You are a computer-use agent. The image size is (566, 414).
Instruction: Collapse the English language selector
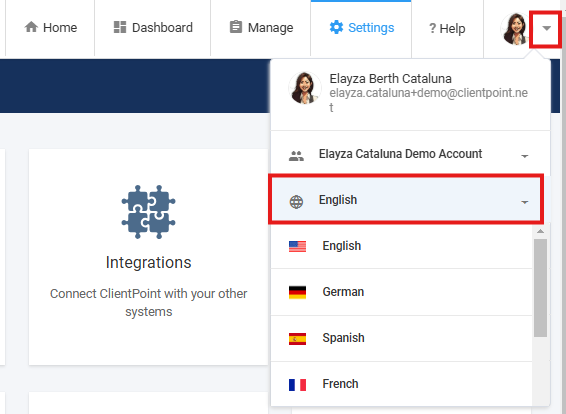(524, 202)
